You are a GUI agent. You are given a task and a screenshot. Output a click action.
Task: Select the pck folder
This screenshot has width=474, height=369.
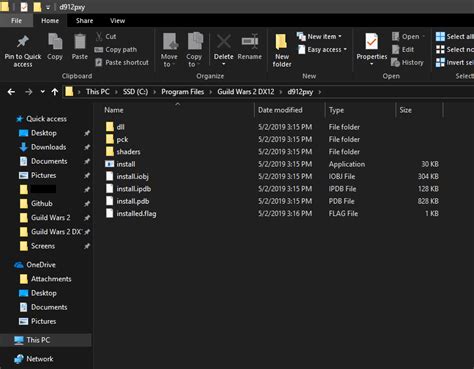click(x=122, y=139)
